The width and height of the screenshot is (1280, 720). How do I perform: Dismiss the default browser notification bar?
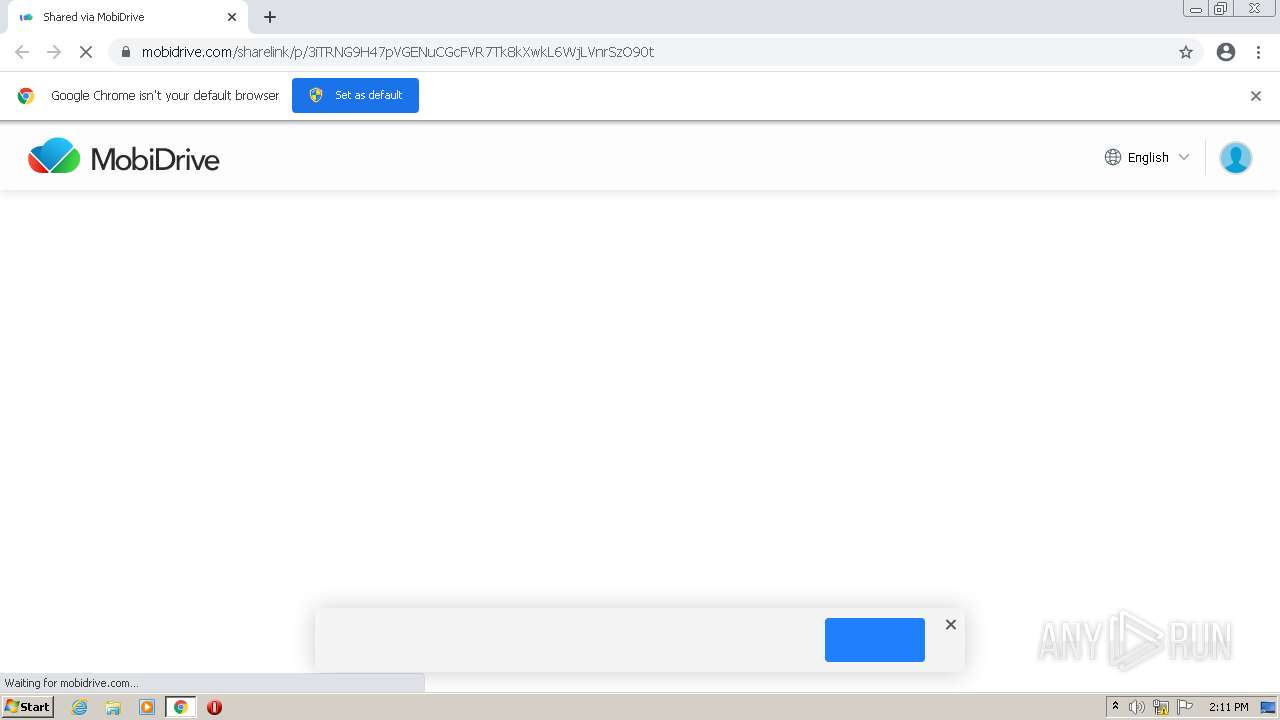click(1256, 96)
